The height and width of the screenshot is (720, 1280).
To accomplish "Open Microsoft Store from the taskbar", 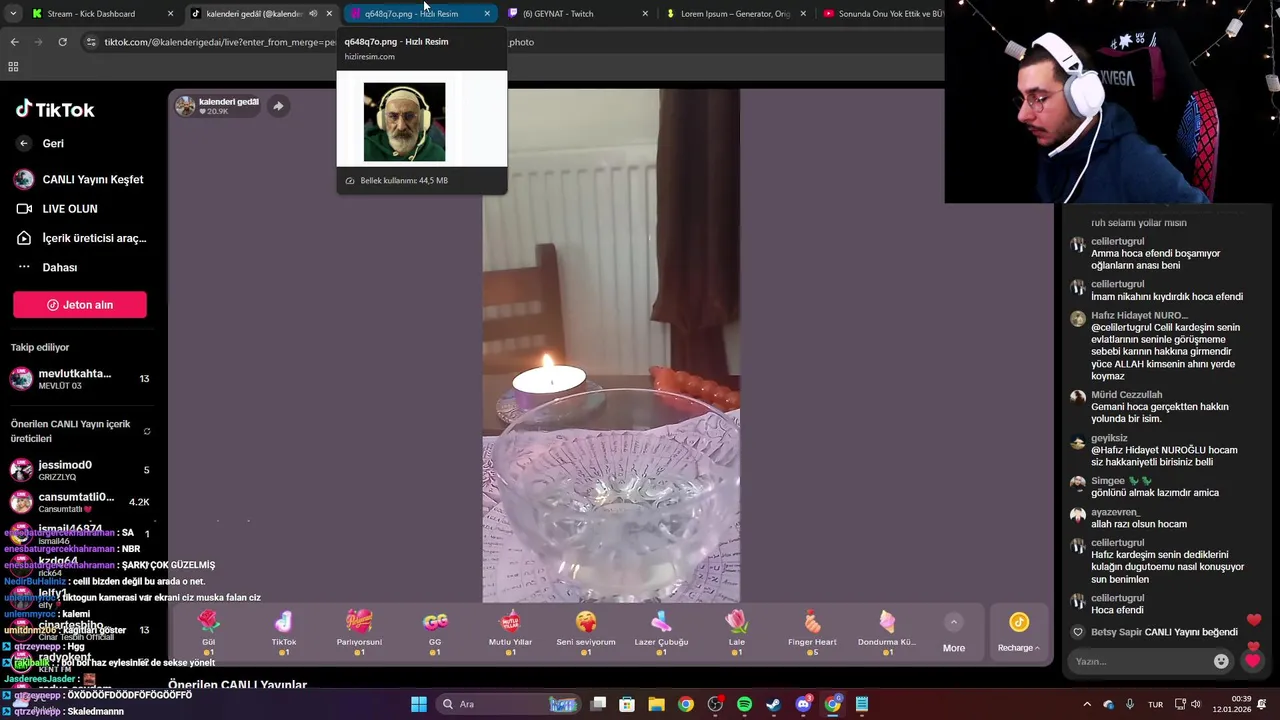I will pyautogui.click(x=627, y=704).
